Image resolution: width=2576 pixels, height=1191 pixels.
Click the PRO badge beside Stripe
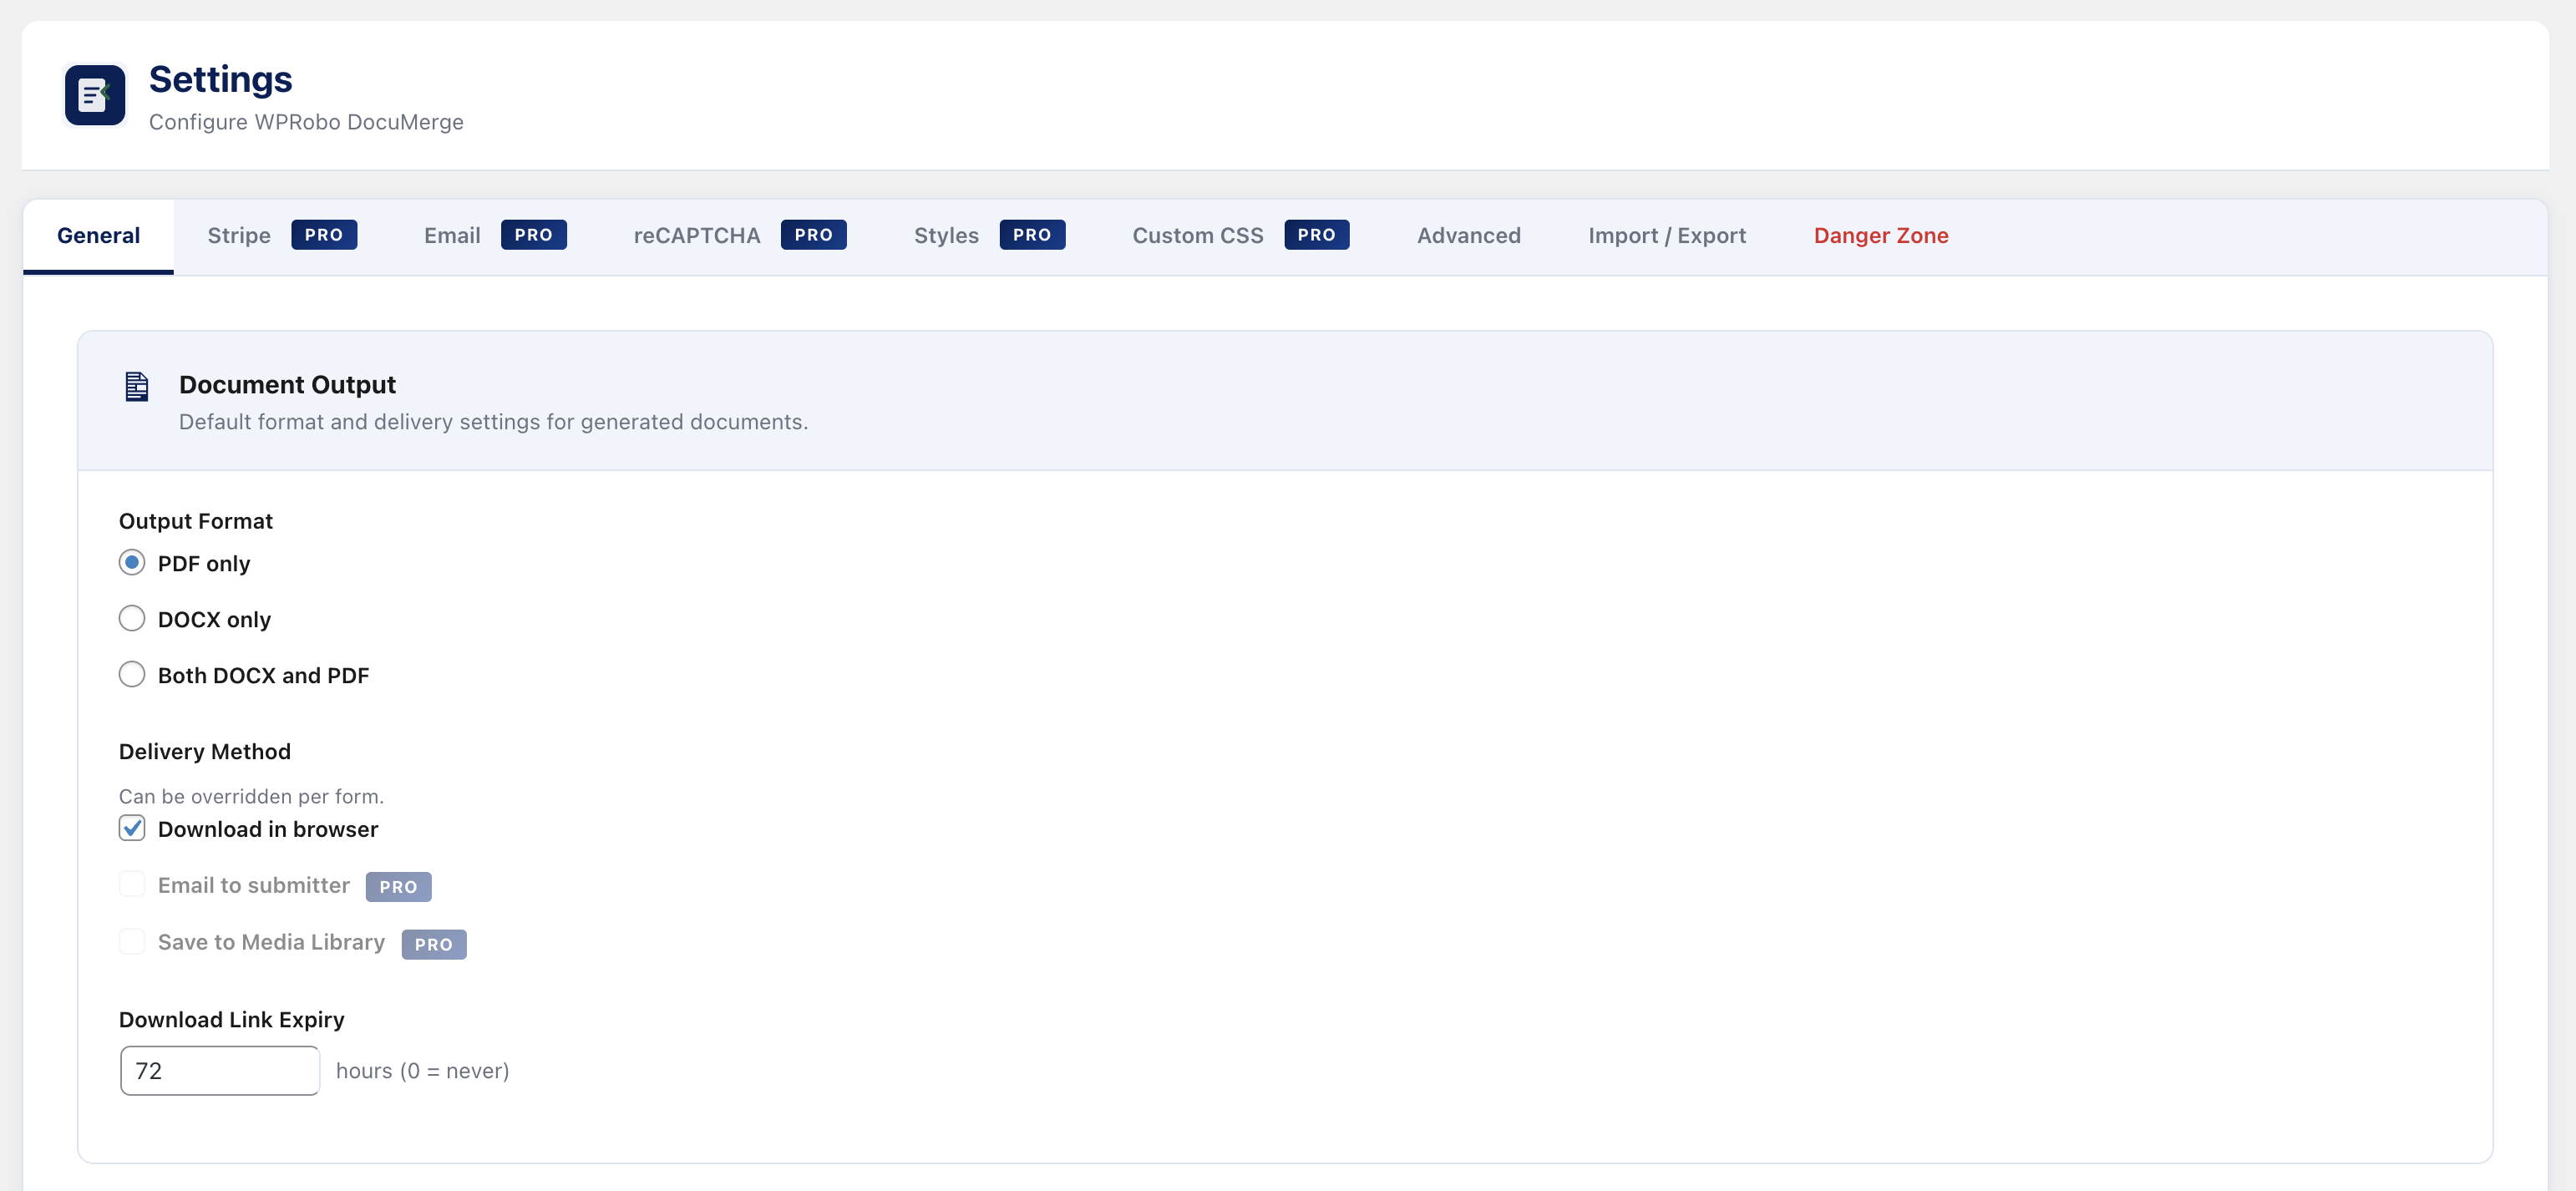click(324, 235)
